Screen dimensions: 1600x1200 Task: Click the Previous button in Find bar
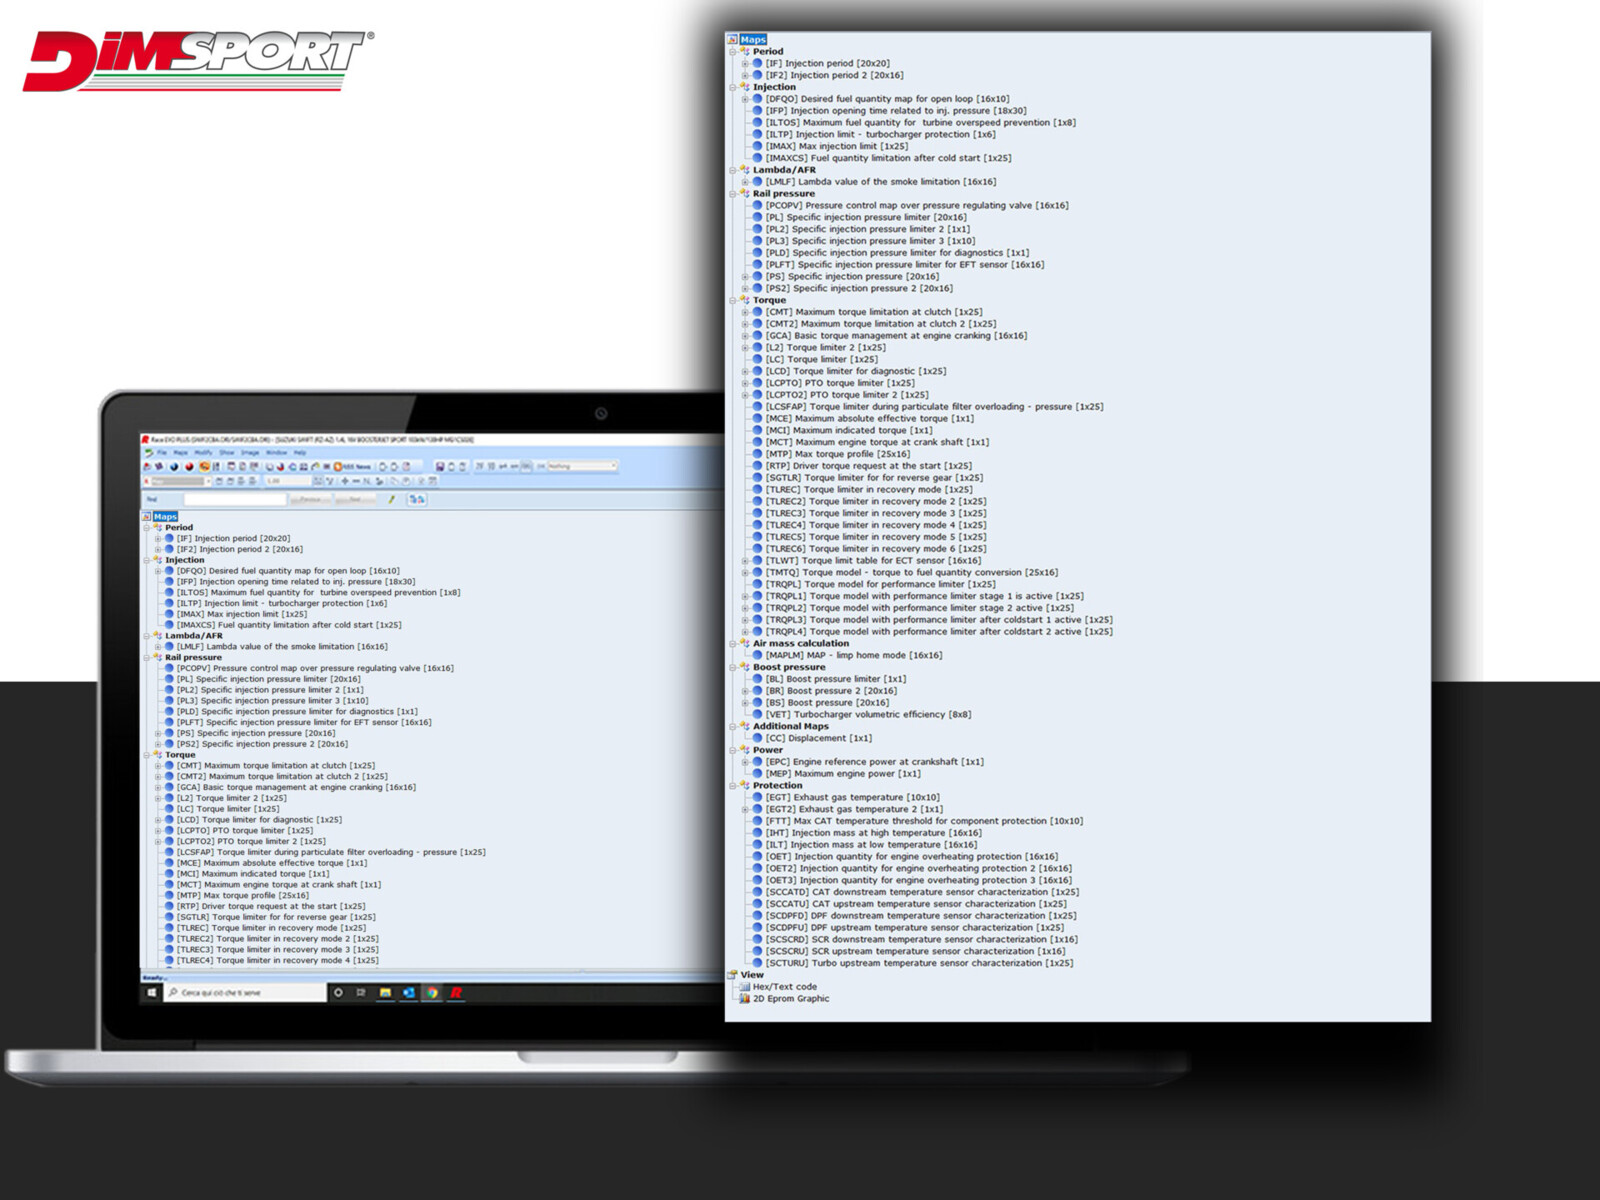coord(310,499)
